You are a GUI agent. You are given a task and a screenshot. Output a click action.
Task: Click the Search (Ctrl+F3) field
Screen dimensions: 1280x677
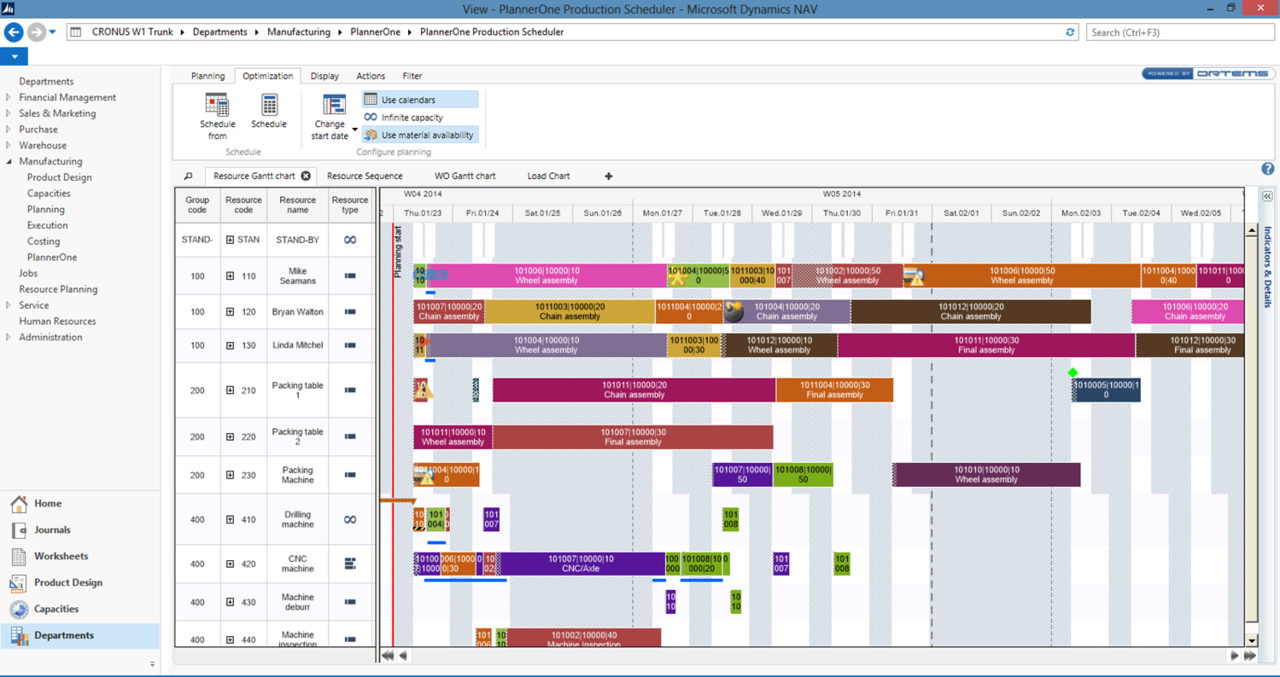coord(1180,32)
